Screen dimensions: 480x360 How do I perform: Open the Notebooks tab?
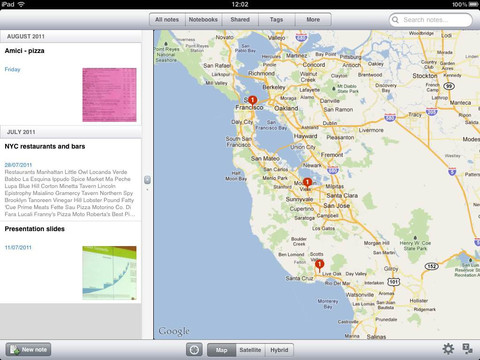tap(203, 20)
